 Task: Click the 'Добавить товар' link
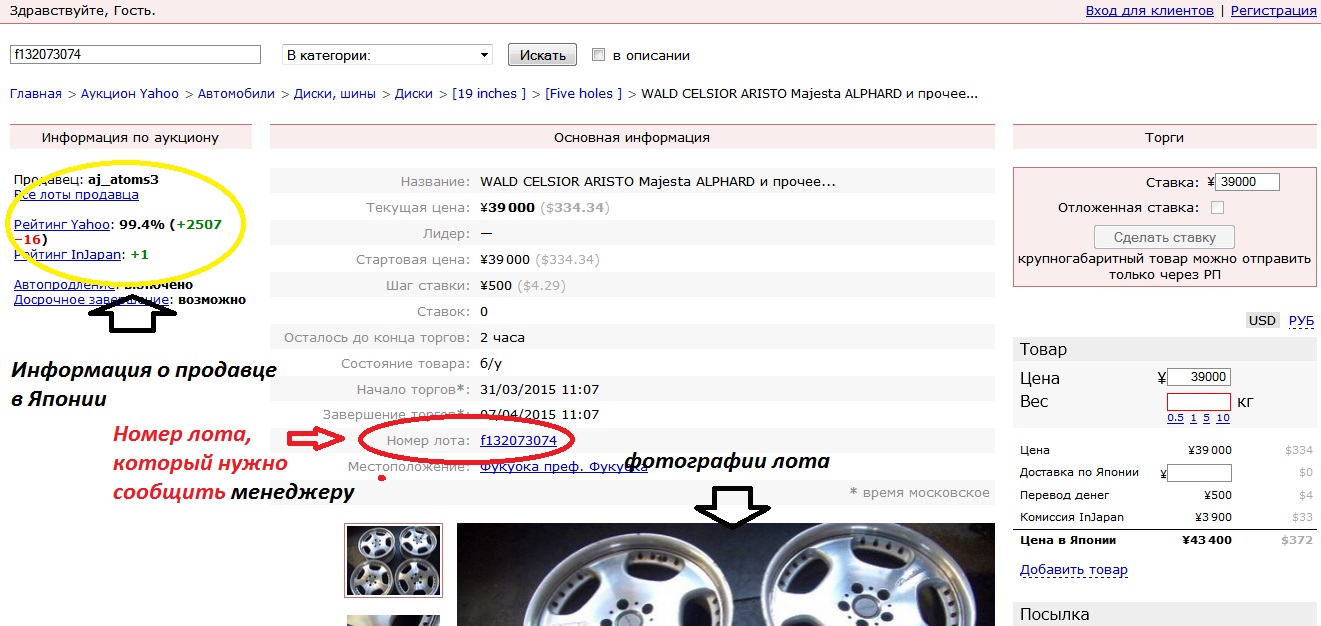coord(1073,570)
